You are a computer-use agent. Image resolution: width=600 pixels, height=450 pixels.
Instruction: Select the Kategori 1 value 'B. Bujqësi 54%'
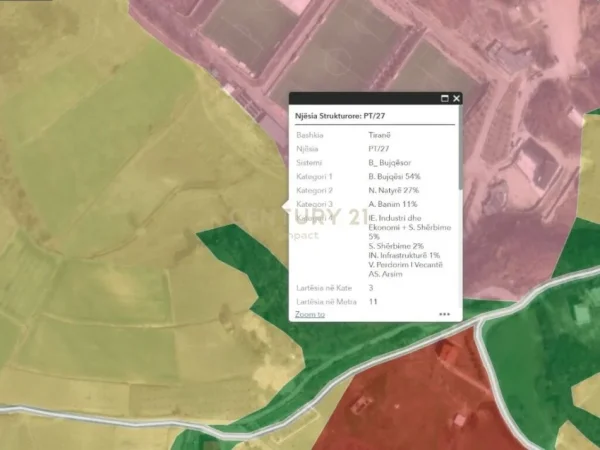394,176
